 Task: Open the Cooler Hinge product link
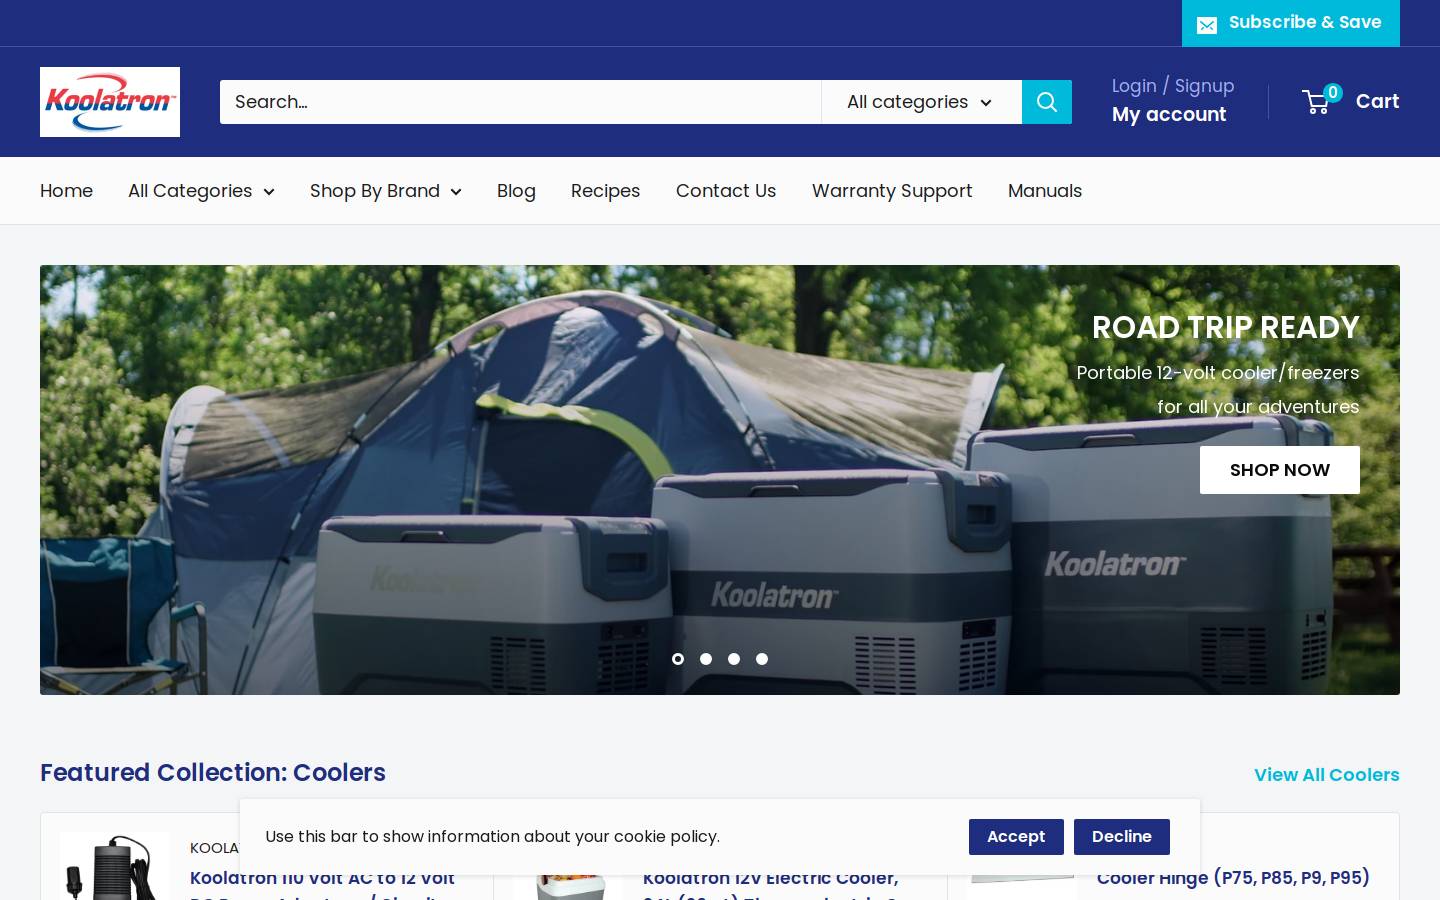pos(1233,878)
